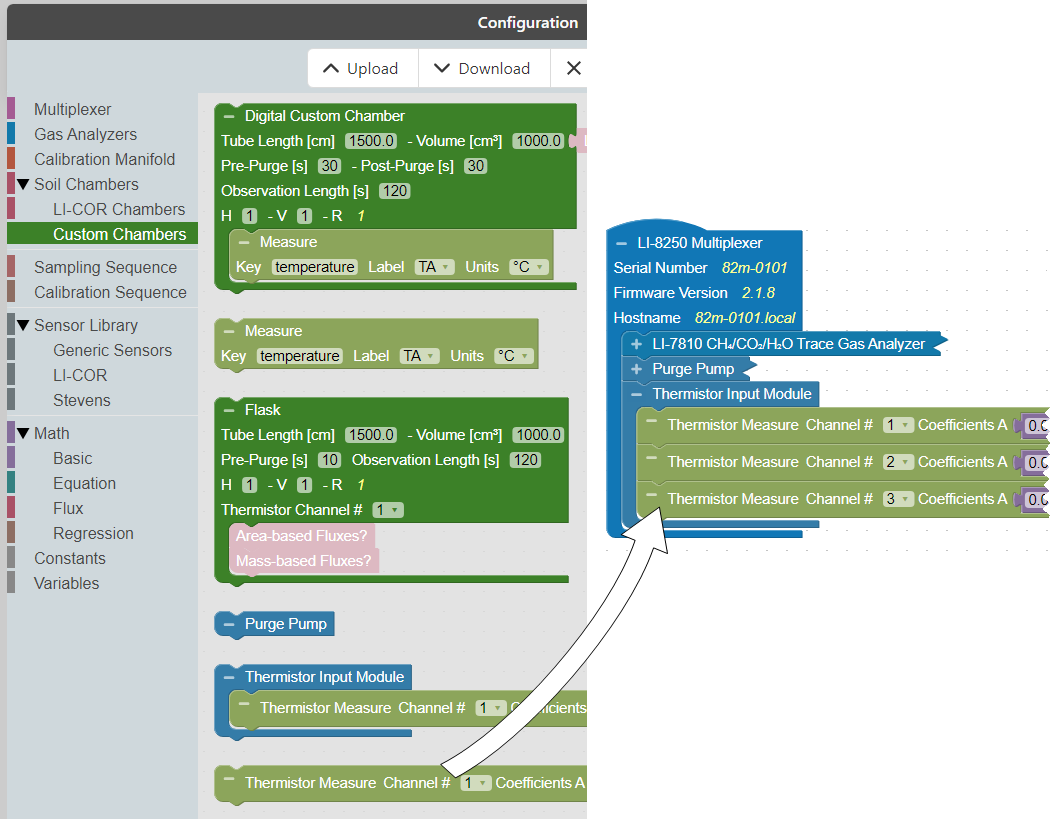Viewport: 1060px width, 819px height.
Task: Edit Post-Purge field in Digital Custom Chamber
Action: [476, 166]
